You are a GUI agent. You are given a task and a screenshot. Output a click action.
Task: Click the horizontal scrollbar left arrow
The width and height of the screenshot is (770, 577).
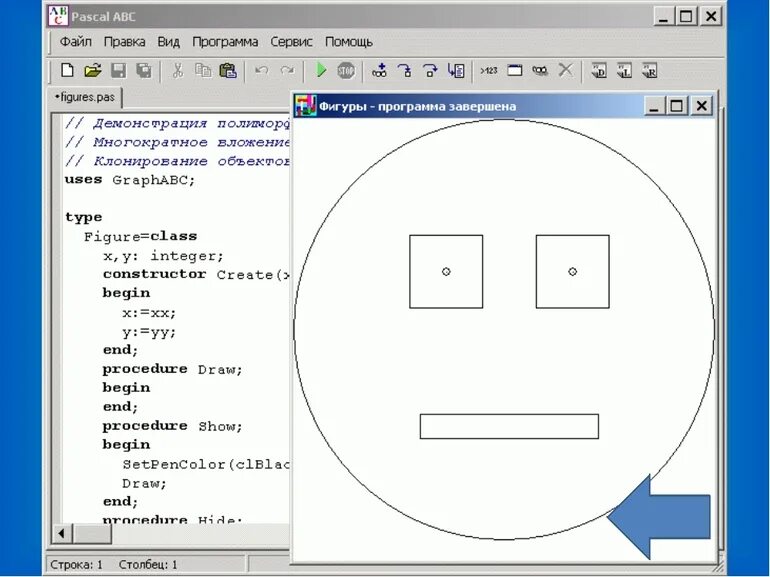tap(61, 533)
